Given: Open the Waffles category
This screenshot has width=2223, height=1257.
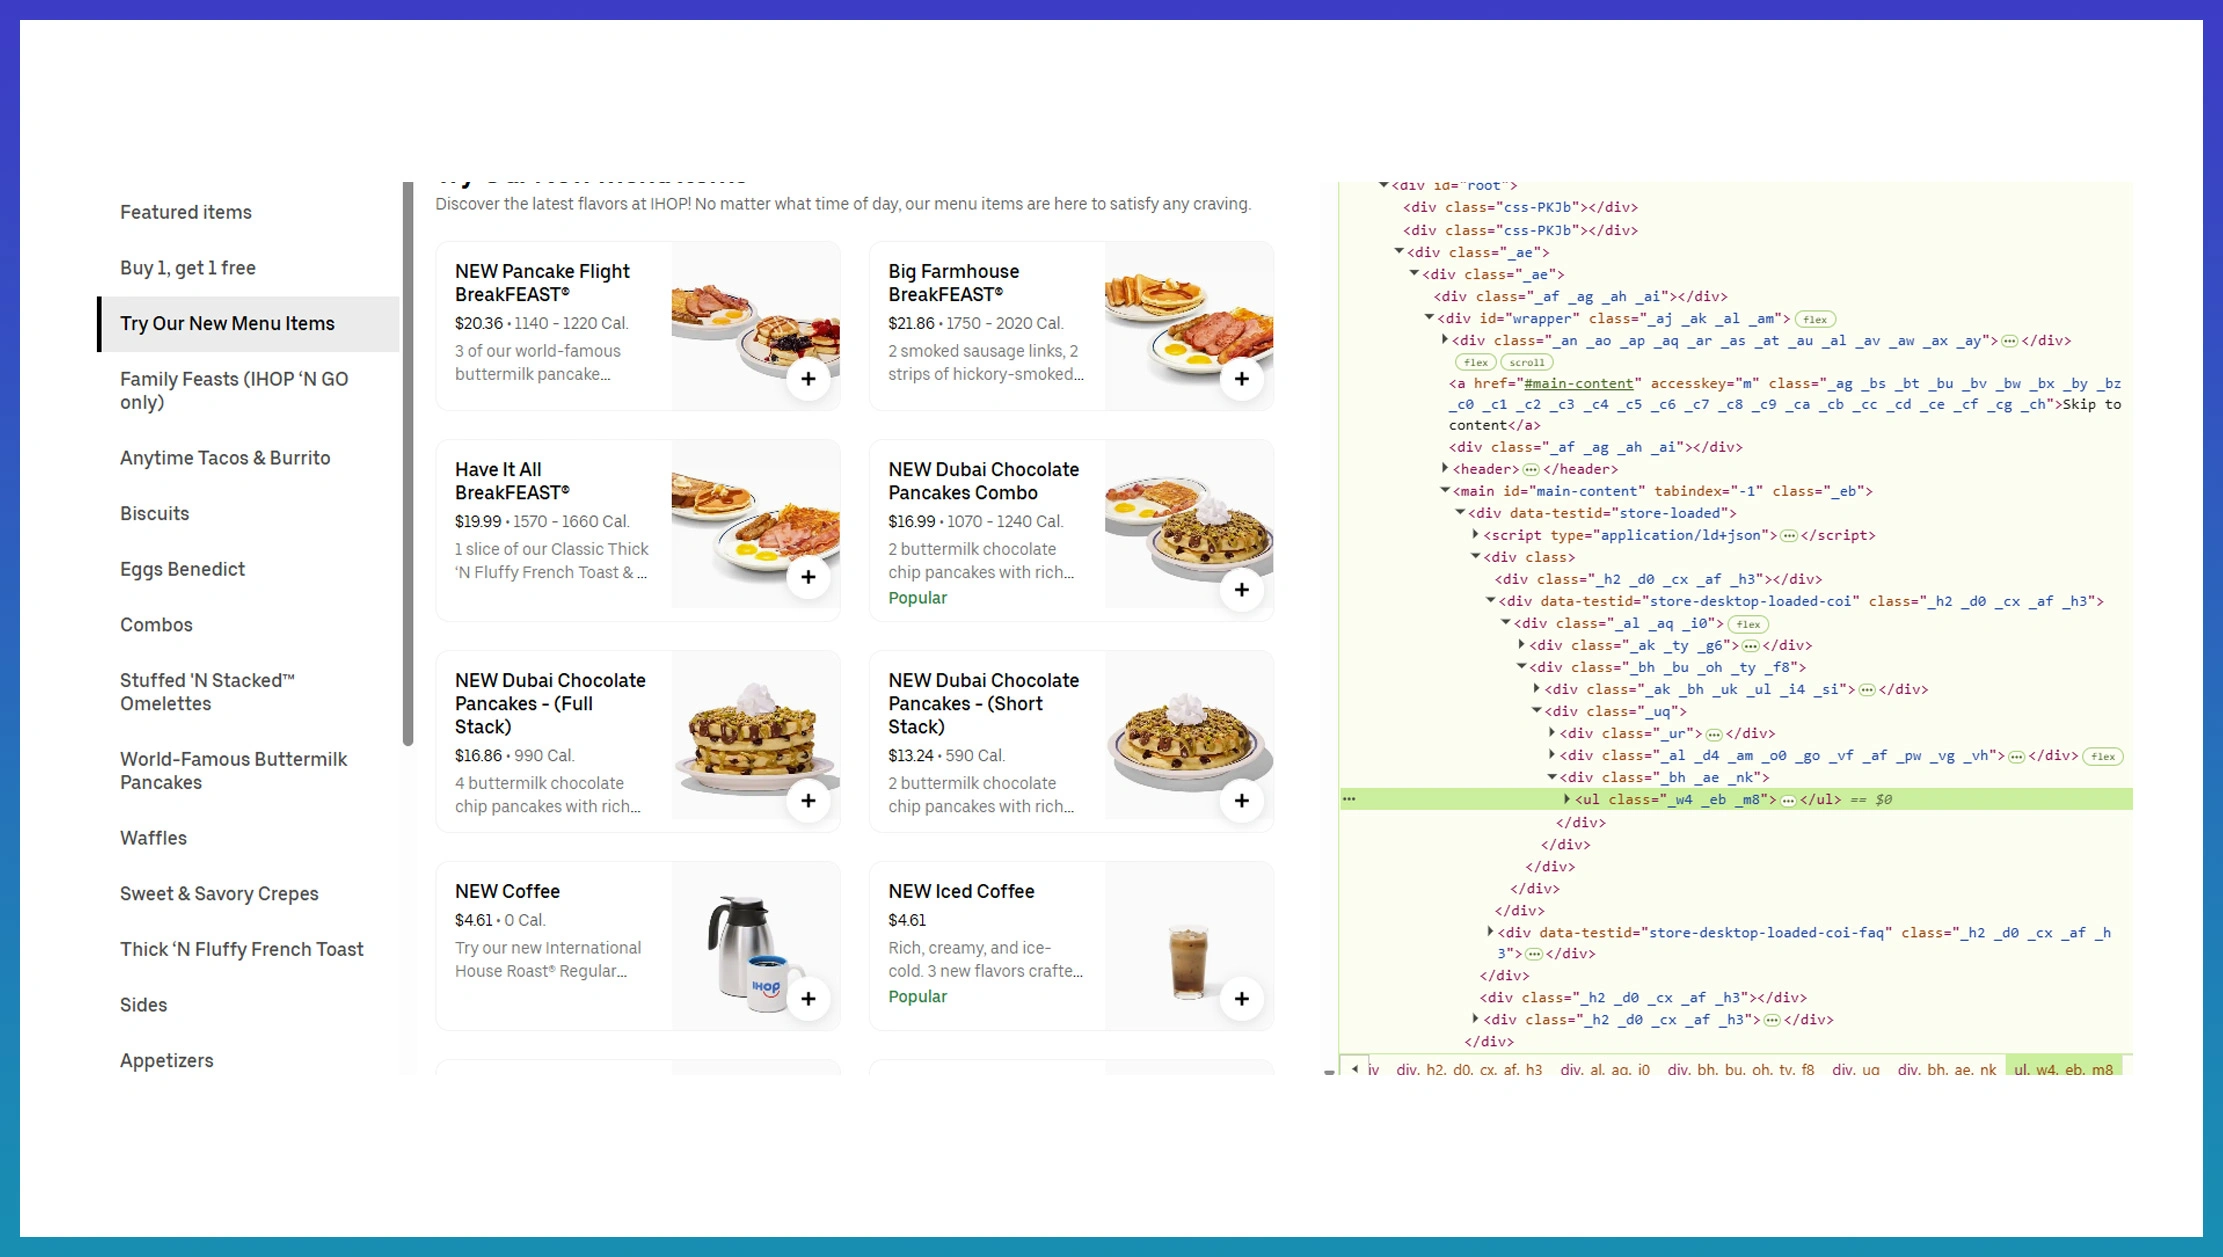Looking at the screenshot, I should click(x=153, y=838).
